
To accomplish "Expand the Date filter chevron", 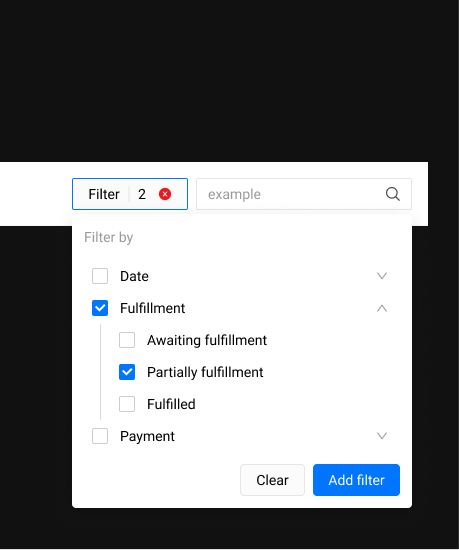I will click(382, 276).
